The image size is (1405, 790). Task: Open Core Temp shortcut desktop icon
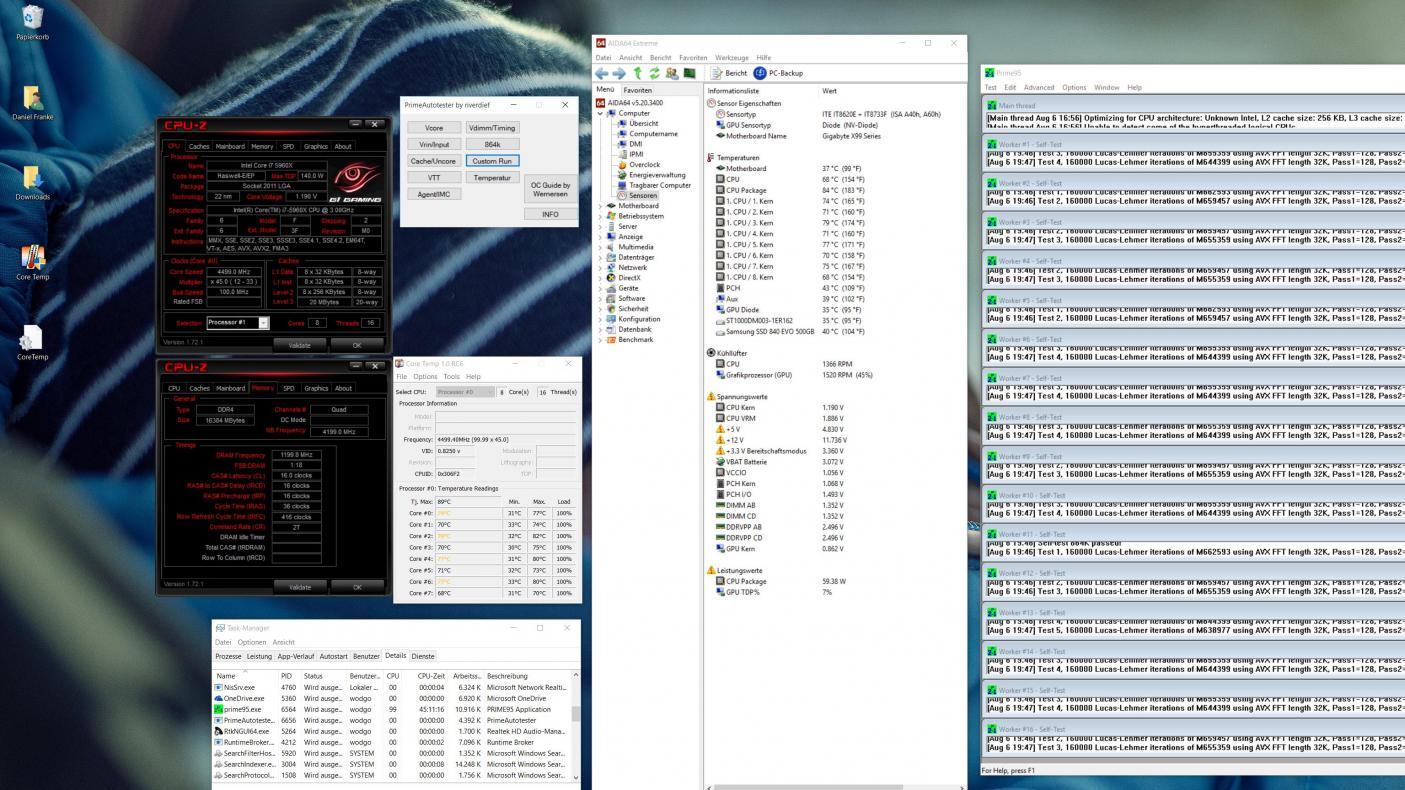32,263
